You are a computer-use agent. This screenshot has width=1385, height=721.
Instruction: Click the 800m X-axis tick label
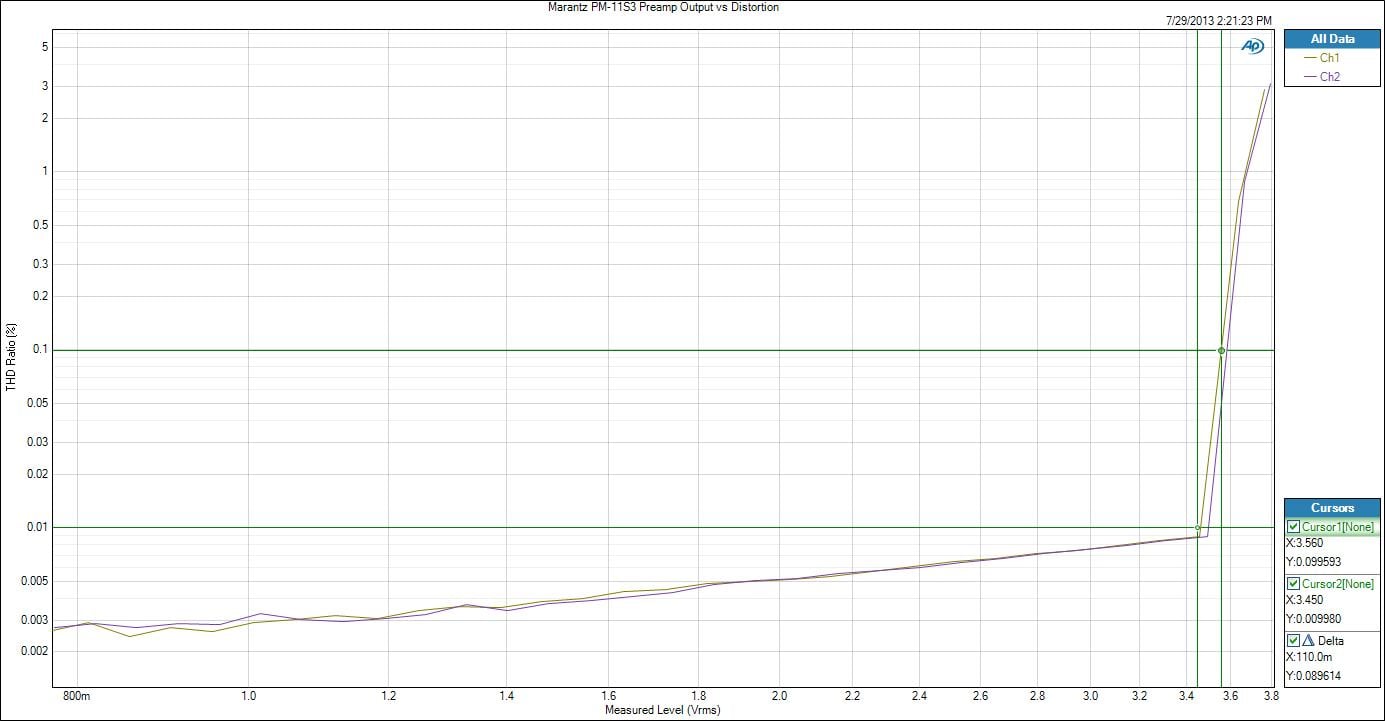77,695
